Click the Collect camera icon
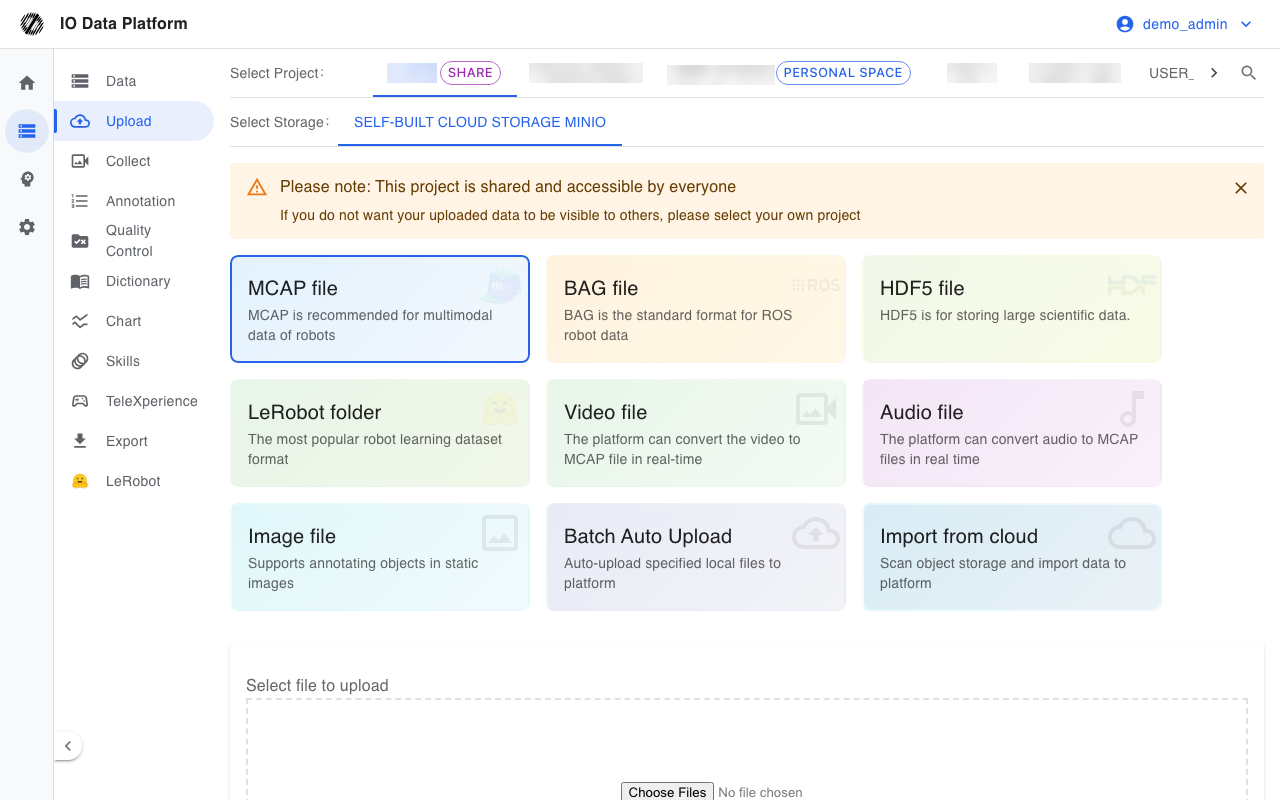The image size is (1280, 800). click(x=80, y=161)
